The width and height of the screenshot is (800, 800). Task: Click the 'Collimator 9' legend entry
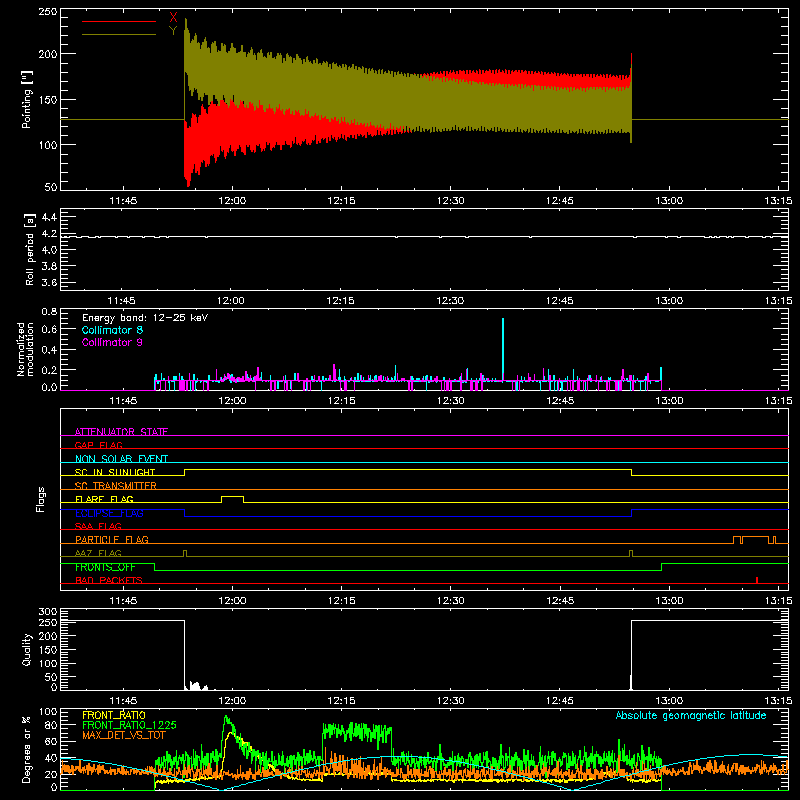pos(112,342)
